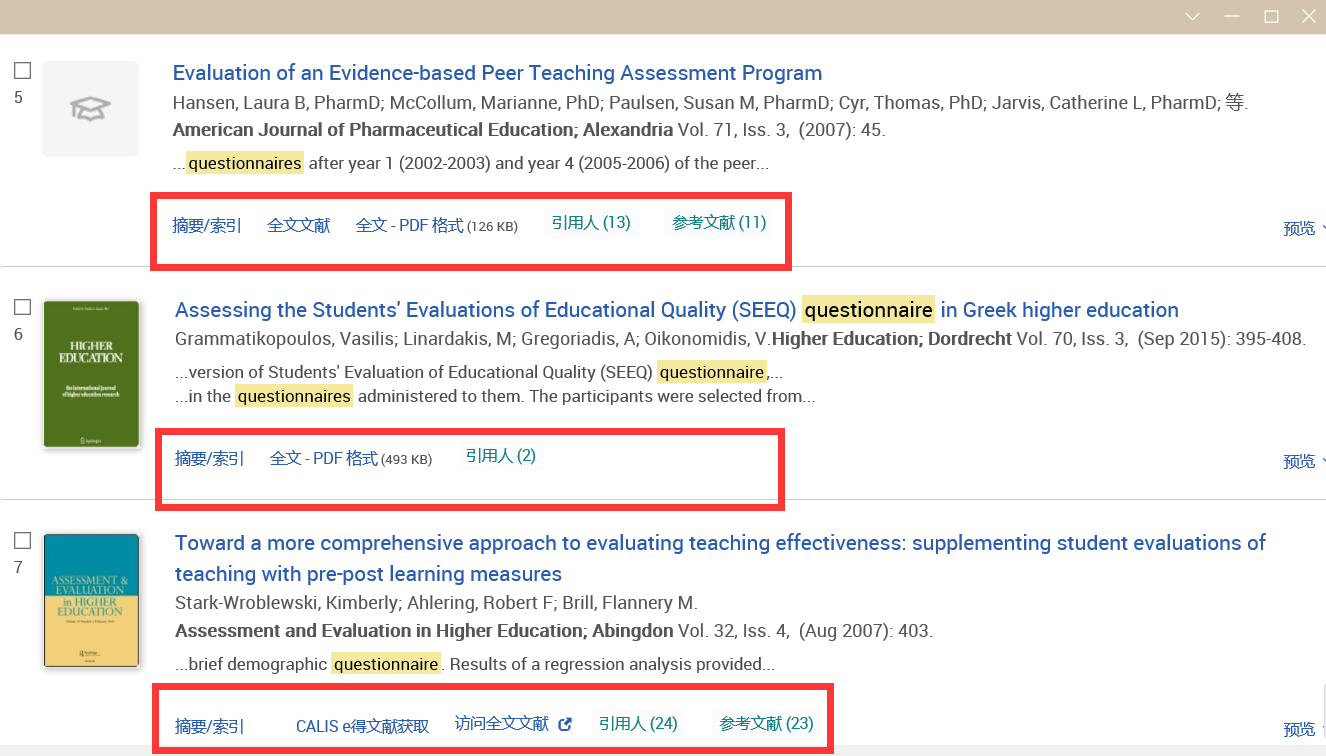Click 访问全文文献 link text
The width and height of the screenshot is (1326, 756).
tap(502, 723)
